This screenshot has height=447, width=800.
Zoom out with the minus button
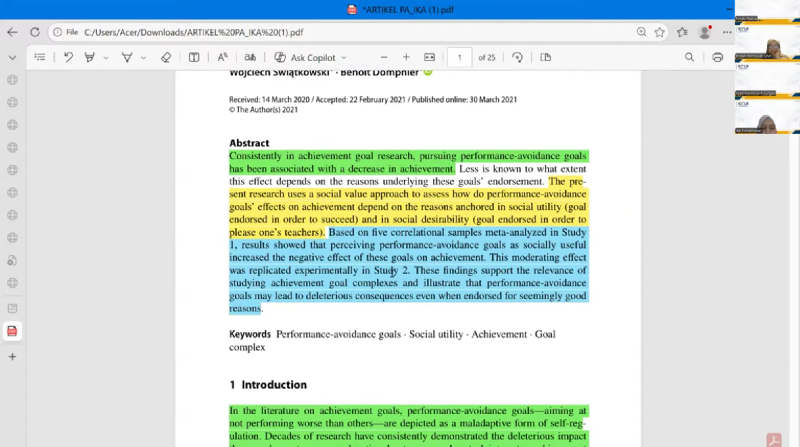(384, 57)
